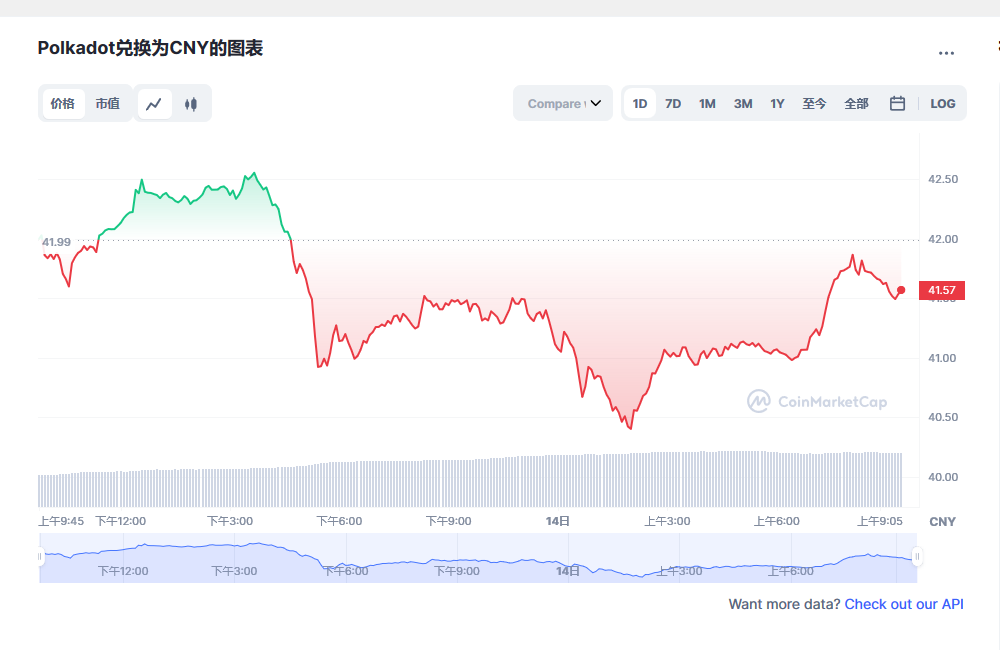
Task: Click the CNY currency axis label
Action: coord(943,522)
